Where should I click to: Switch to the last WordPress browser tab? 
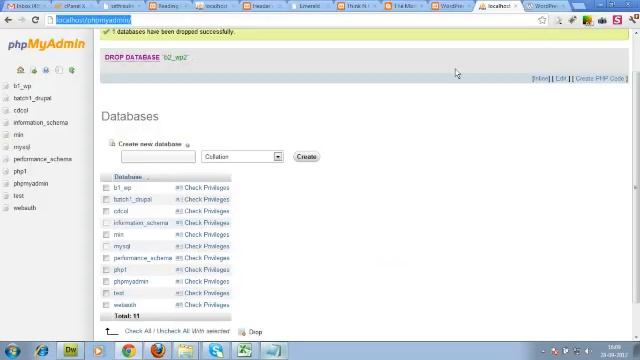click(x=545, y=6)
